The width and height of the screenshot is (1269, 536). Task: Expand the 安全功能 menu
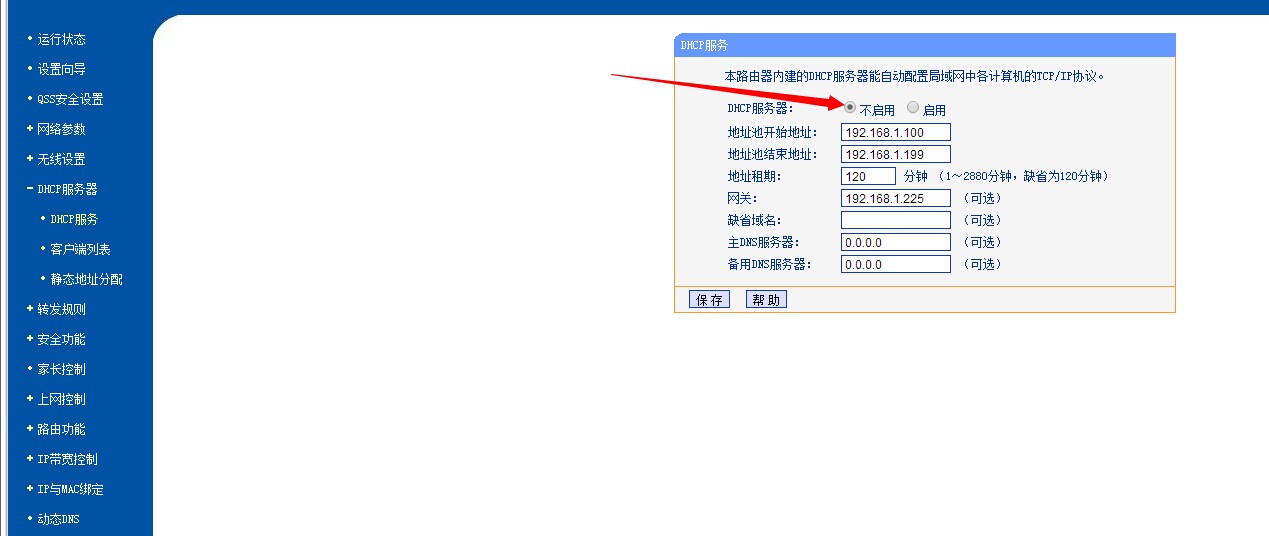[x=61, y=339]
